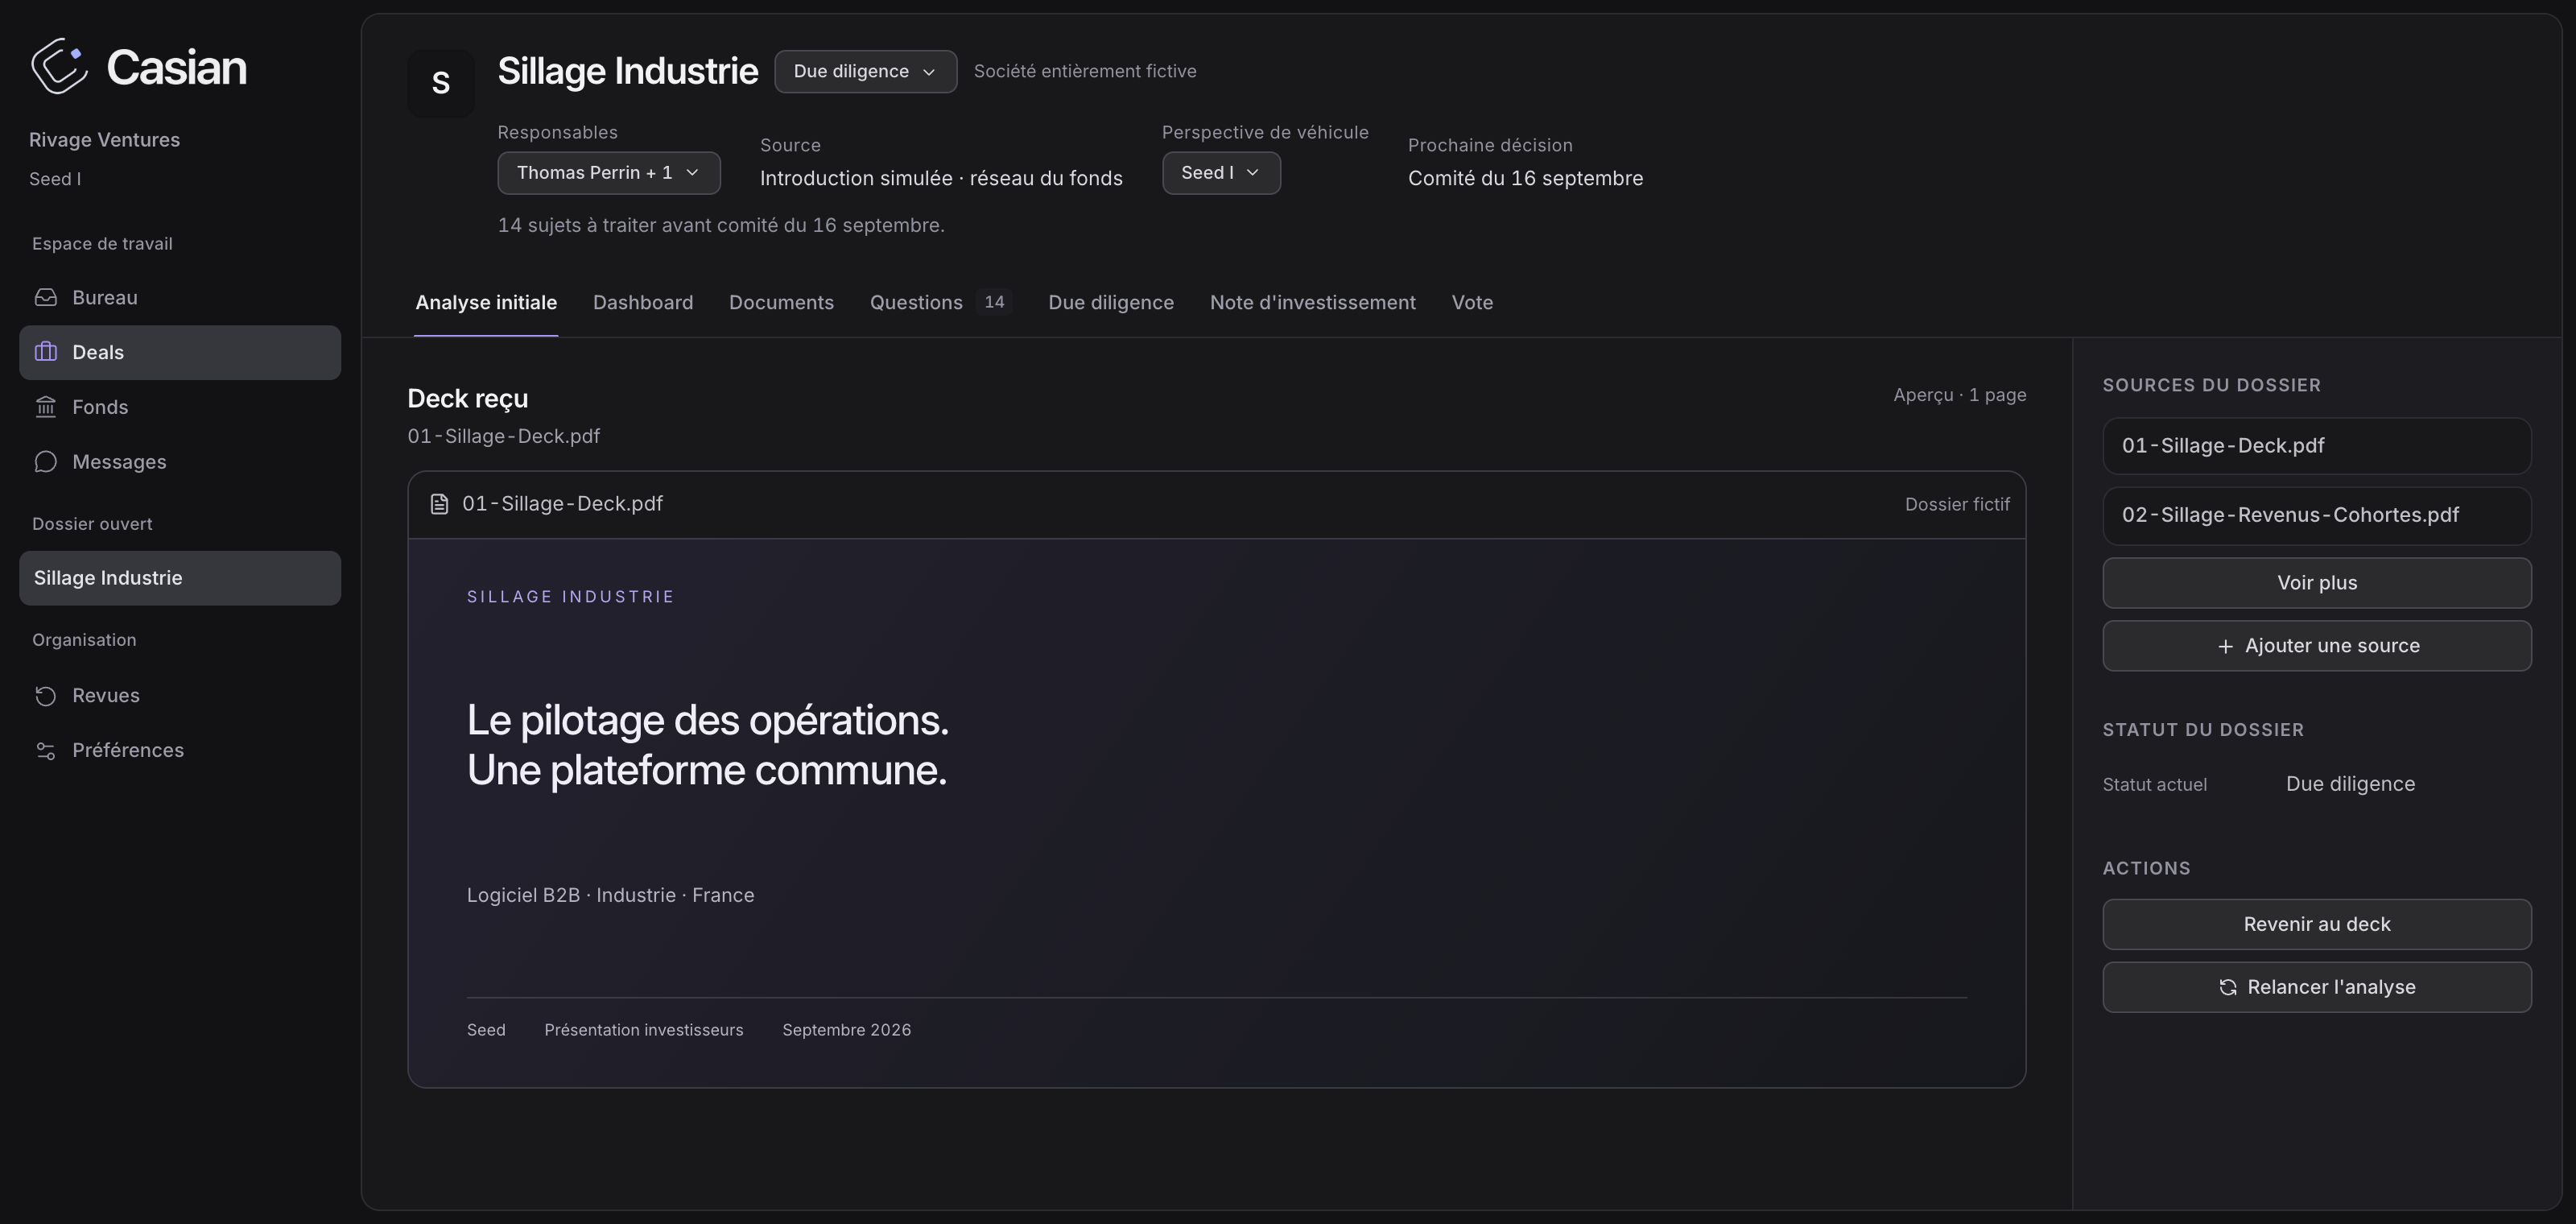Click the Aperçu · 1 page label
Viewport: 2576px width, 1224px height.
[1960, 395]
